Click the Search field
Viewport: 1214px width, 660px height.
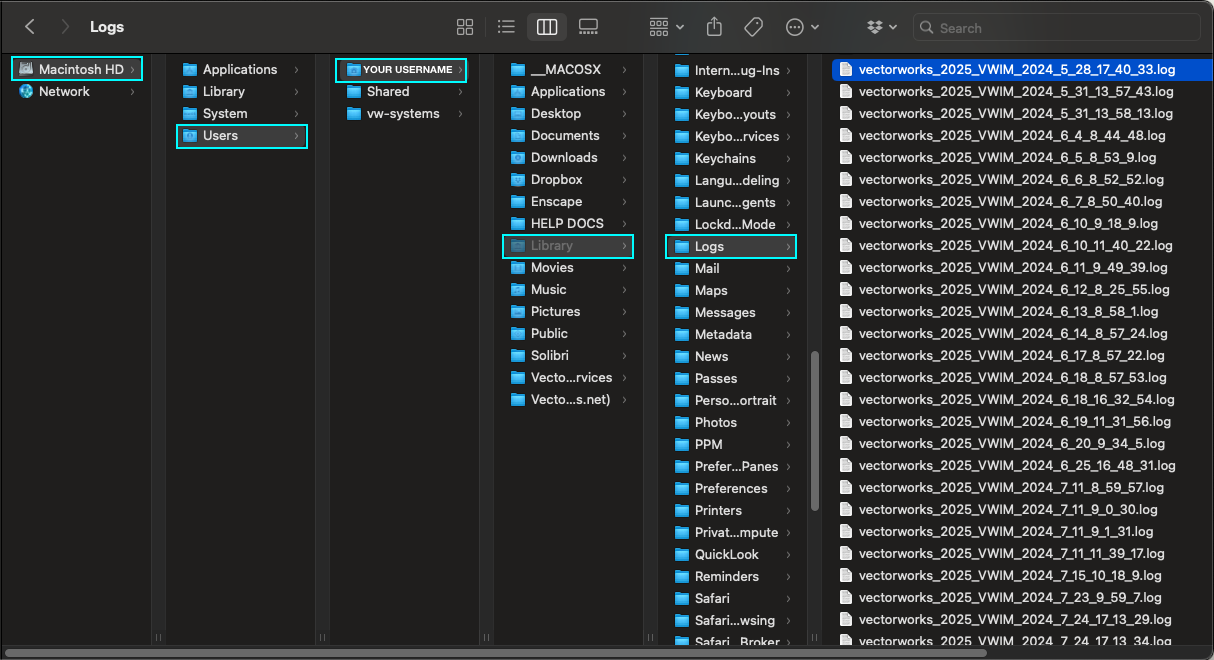1060,28
